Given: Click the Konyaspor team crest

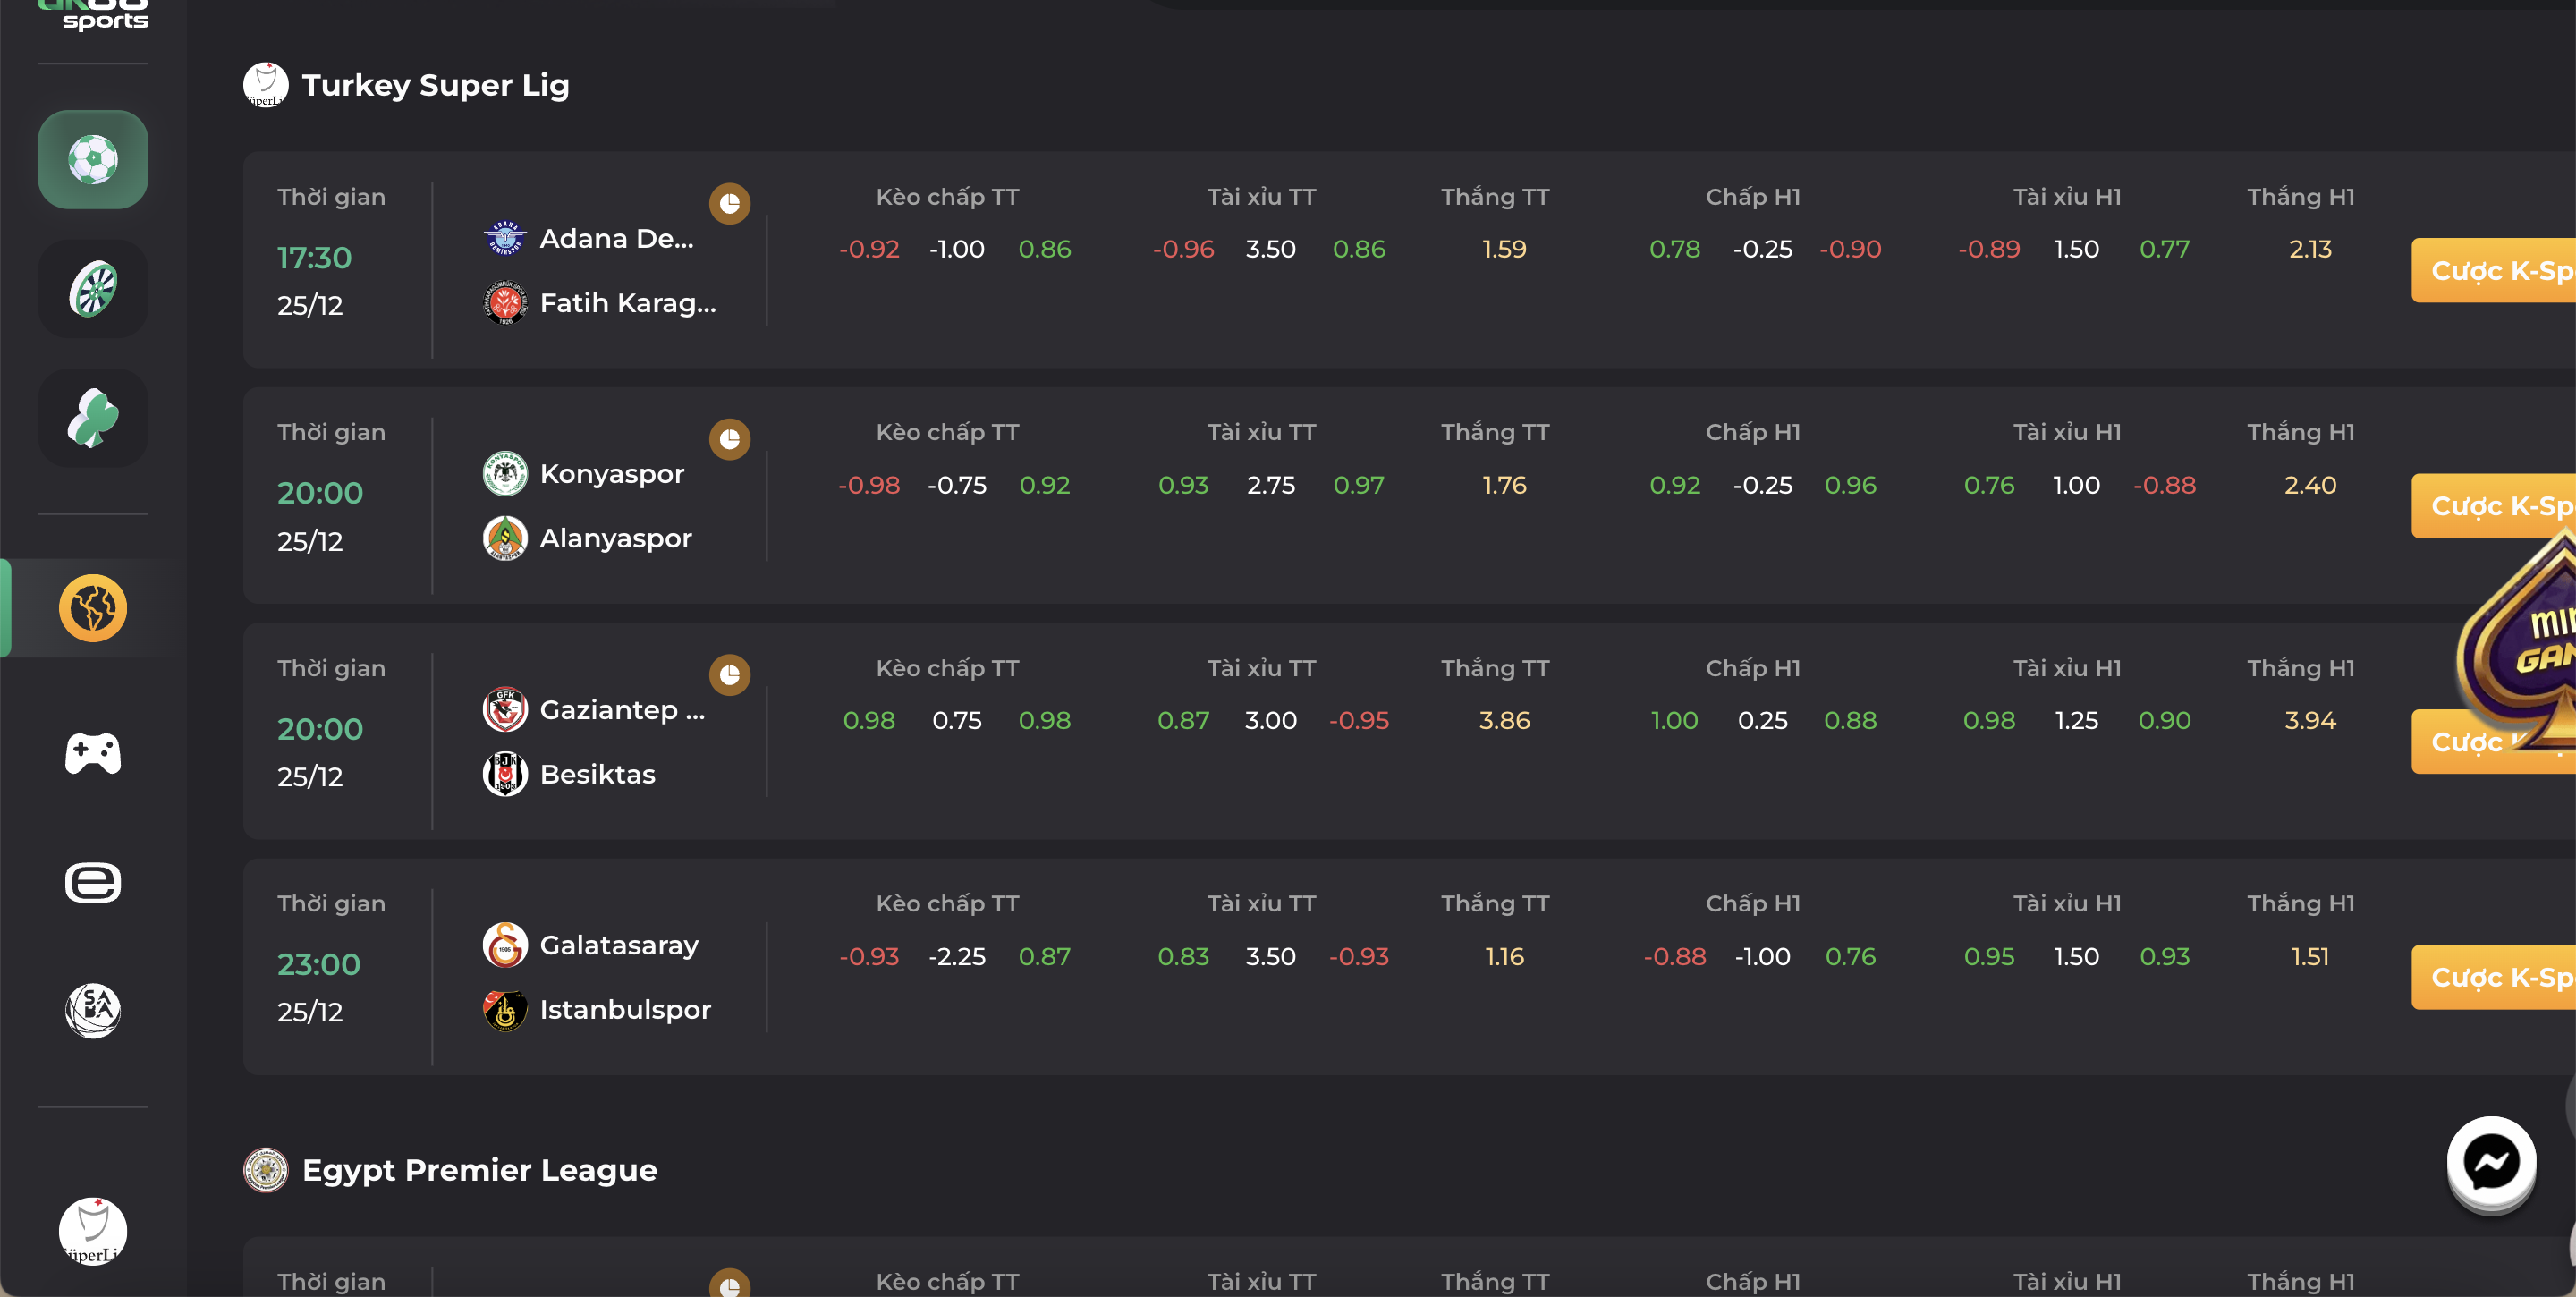Looking at the screenshot, I should tap(505, 474).
